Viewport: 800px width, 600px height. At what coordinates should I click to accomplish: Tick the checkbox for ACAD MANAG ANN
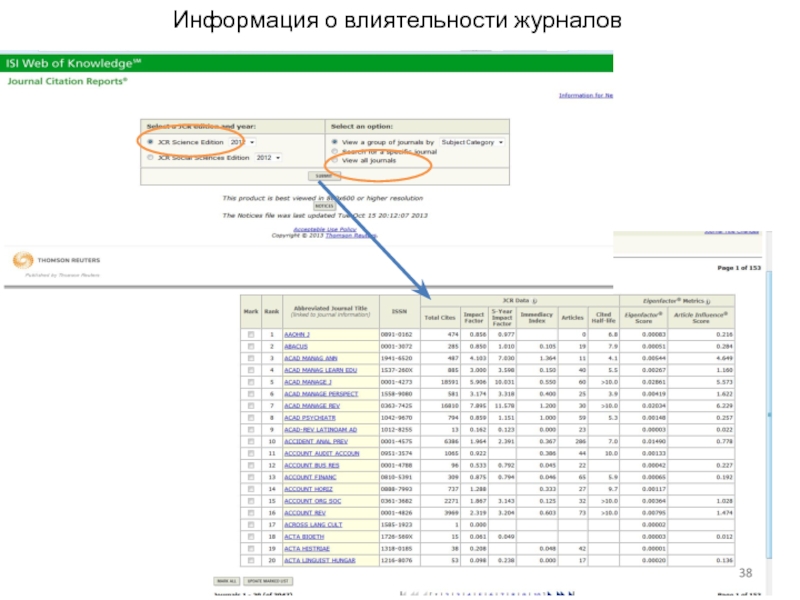coord(251,358)
